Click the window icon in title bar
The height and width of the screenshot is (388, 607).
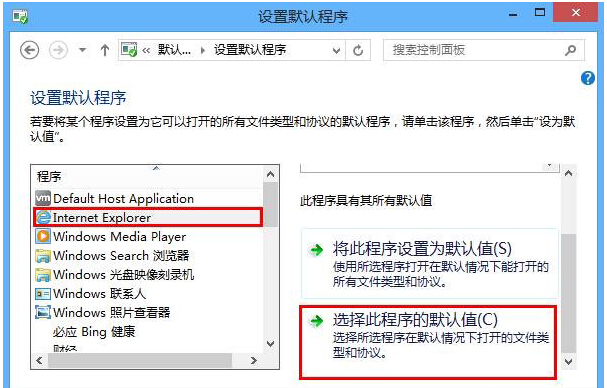click(x=20, y=16)
